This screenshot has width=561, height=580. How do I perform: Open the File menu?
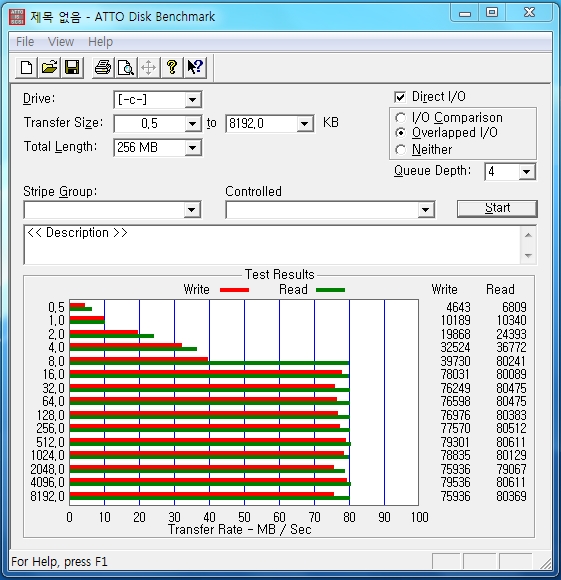click(x=25, y=42)
